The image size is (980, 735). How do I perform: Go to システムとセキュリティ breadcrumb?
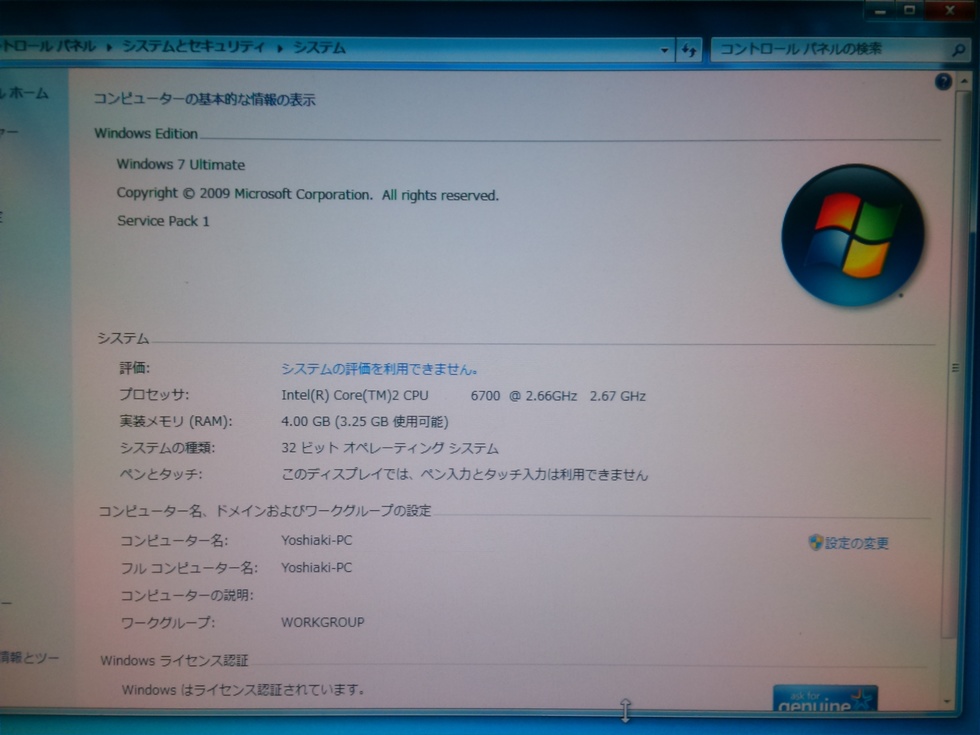[x=193, y=47]
